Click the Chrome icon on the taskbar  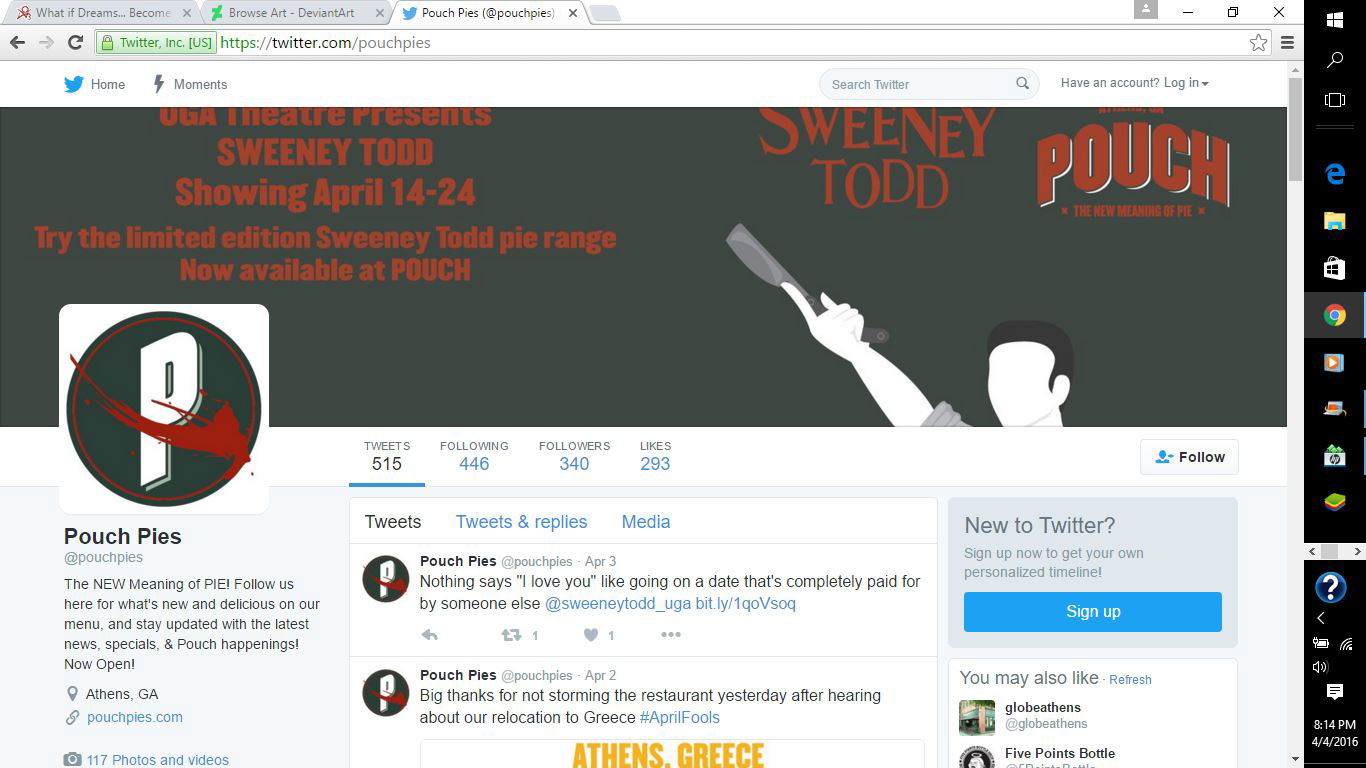[x=1335, y=315]
